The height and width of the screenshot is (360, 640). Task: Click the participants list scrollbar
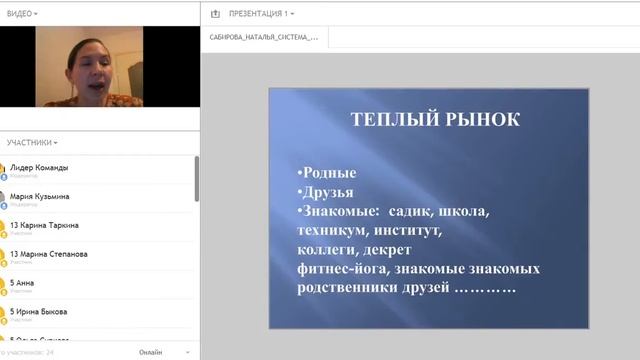(197, 179)
